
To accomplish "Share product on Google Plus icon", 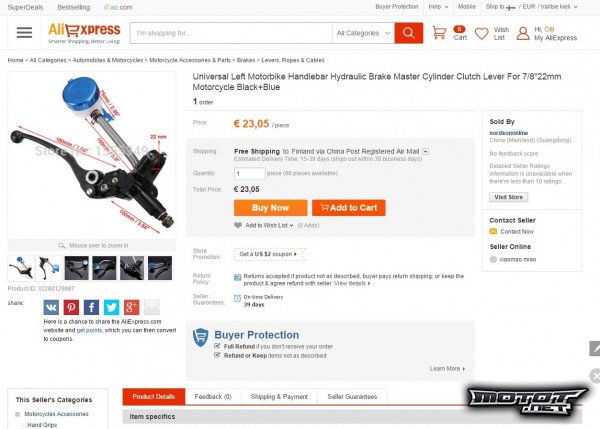I will (x=132, y=307).
